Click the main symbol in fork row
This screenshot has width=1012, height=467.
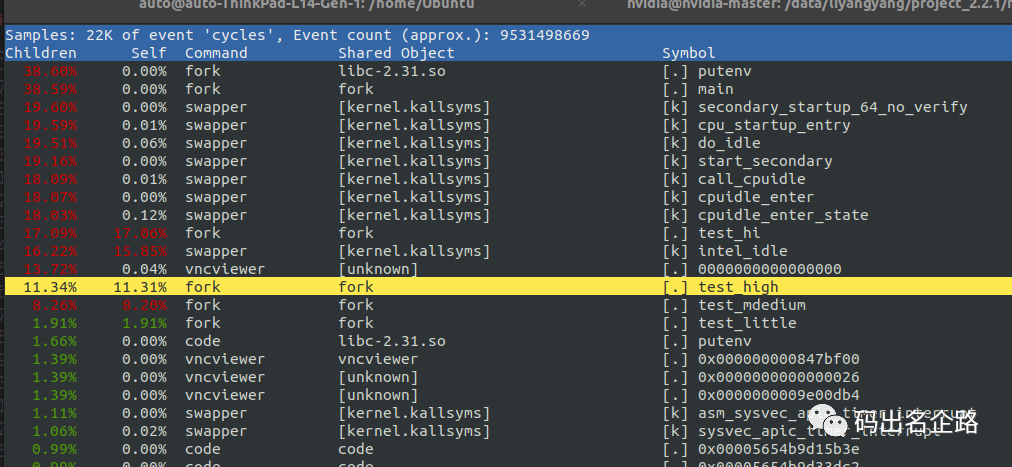click(716, 89)
